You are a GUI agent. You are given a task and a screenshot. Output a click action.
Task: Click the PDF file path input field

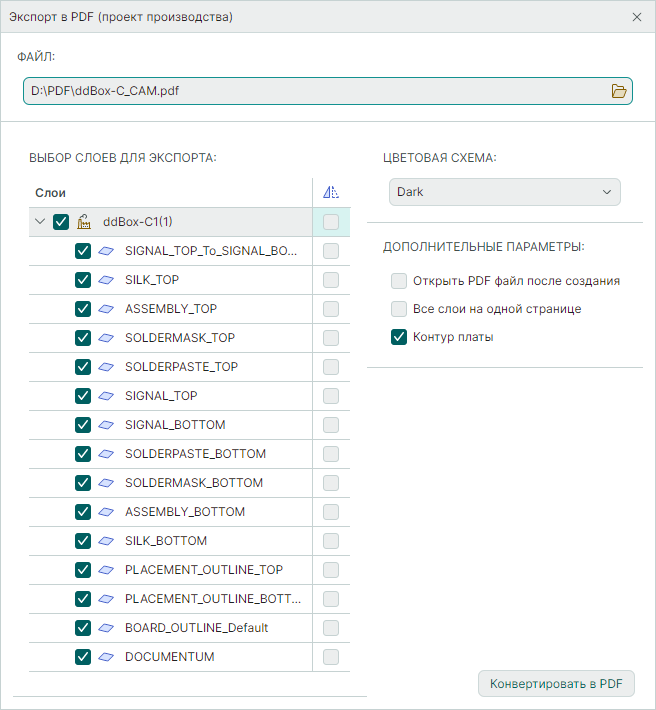tap(310, 91)
